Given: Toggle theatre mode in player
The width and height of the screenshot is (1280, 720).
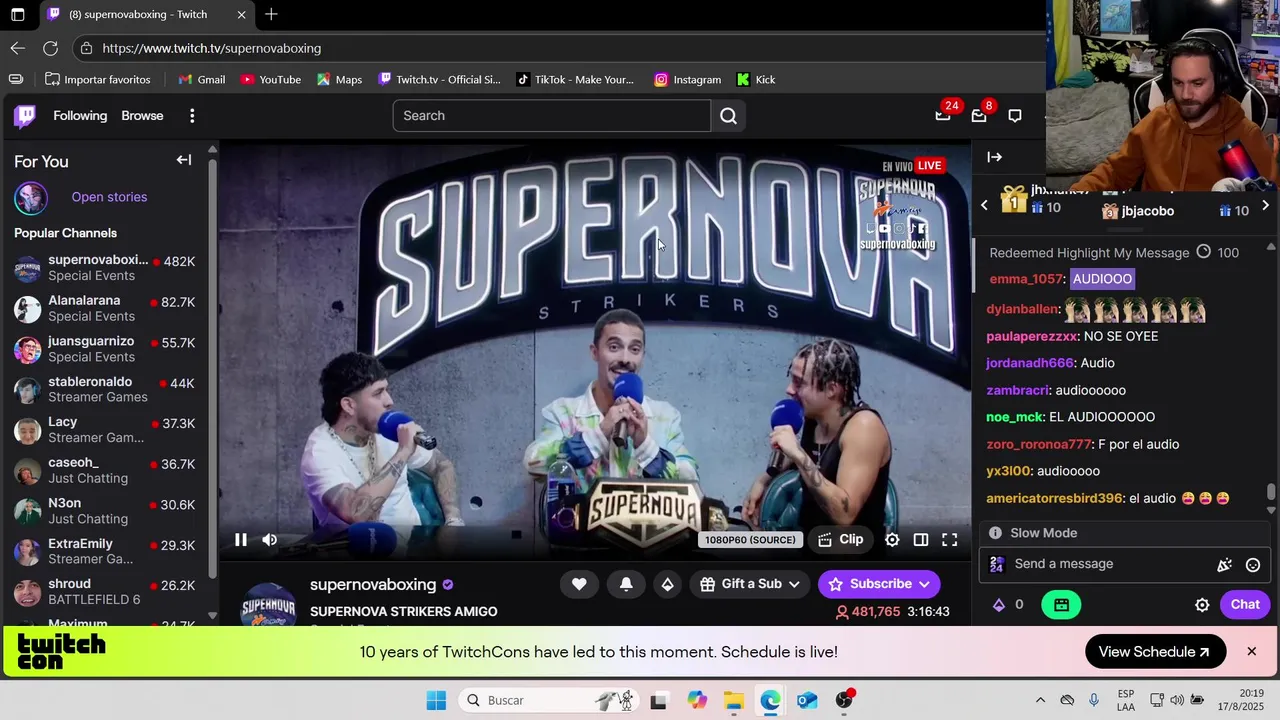Looking at the screenshot, I should coord(921,540).
